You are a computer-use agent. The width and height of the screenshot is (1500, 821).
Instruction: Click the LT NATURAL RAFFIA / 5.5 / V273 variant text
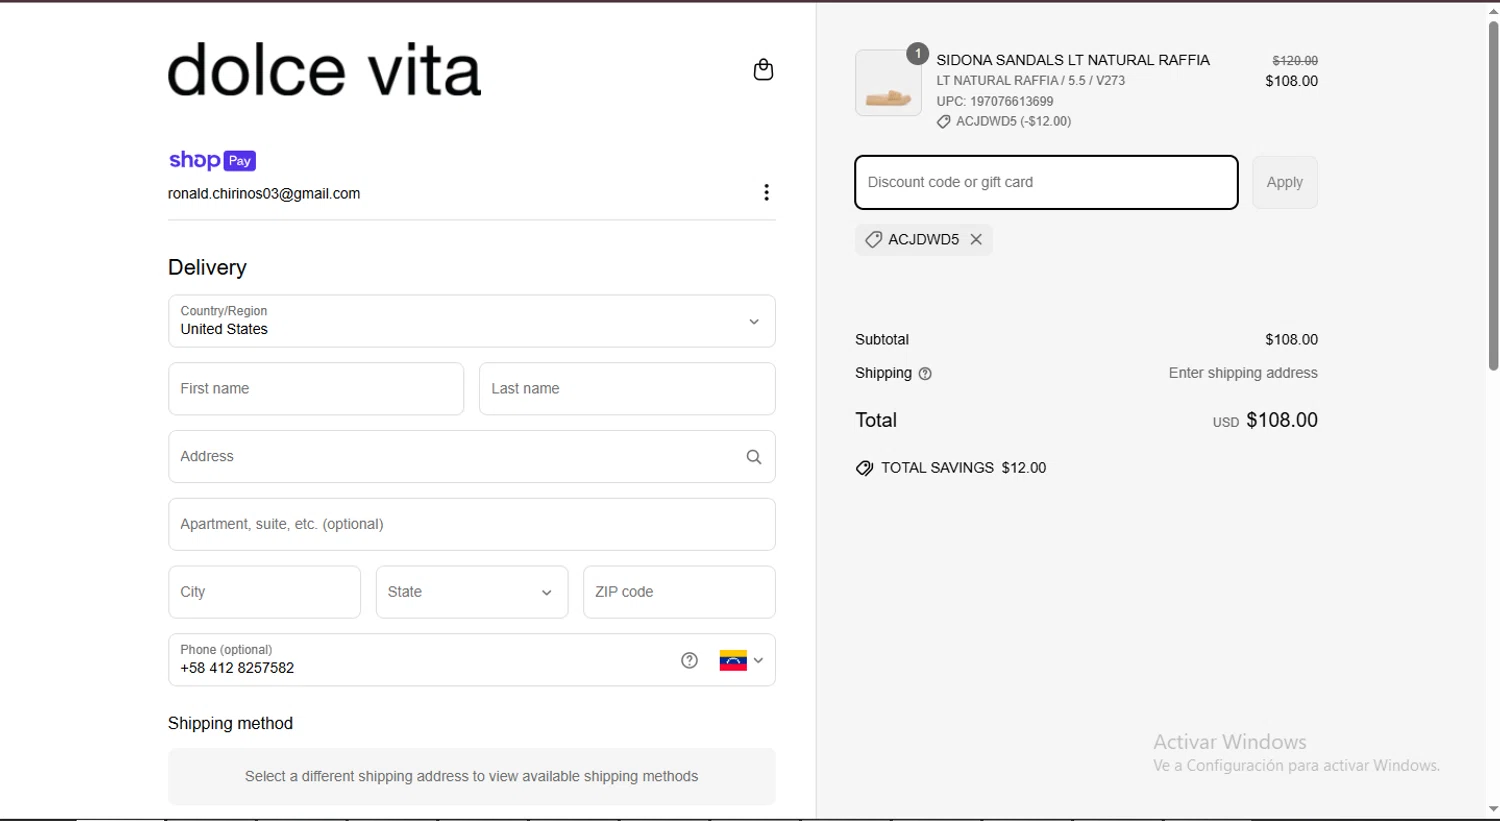pos(1031,81)
